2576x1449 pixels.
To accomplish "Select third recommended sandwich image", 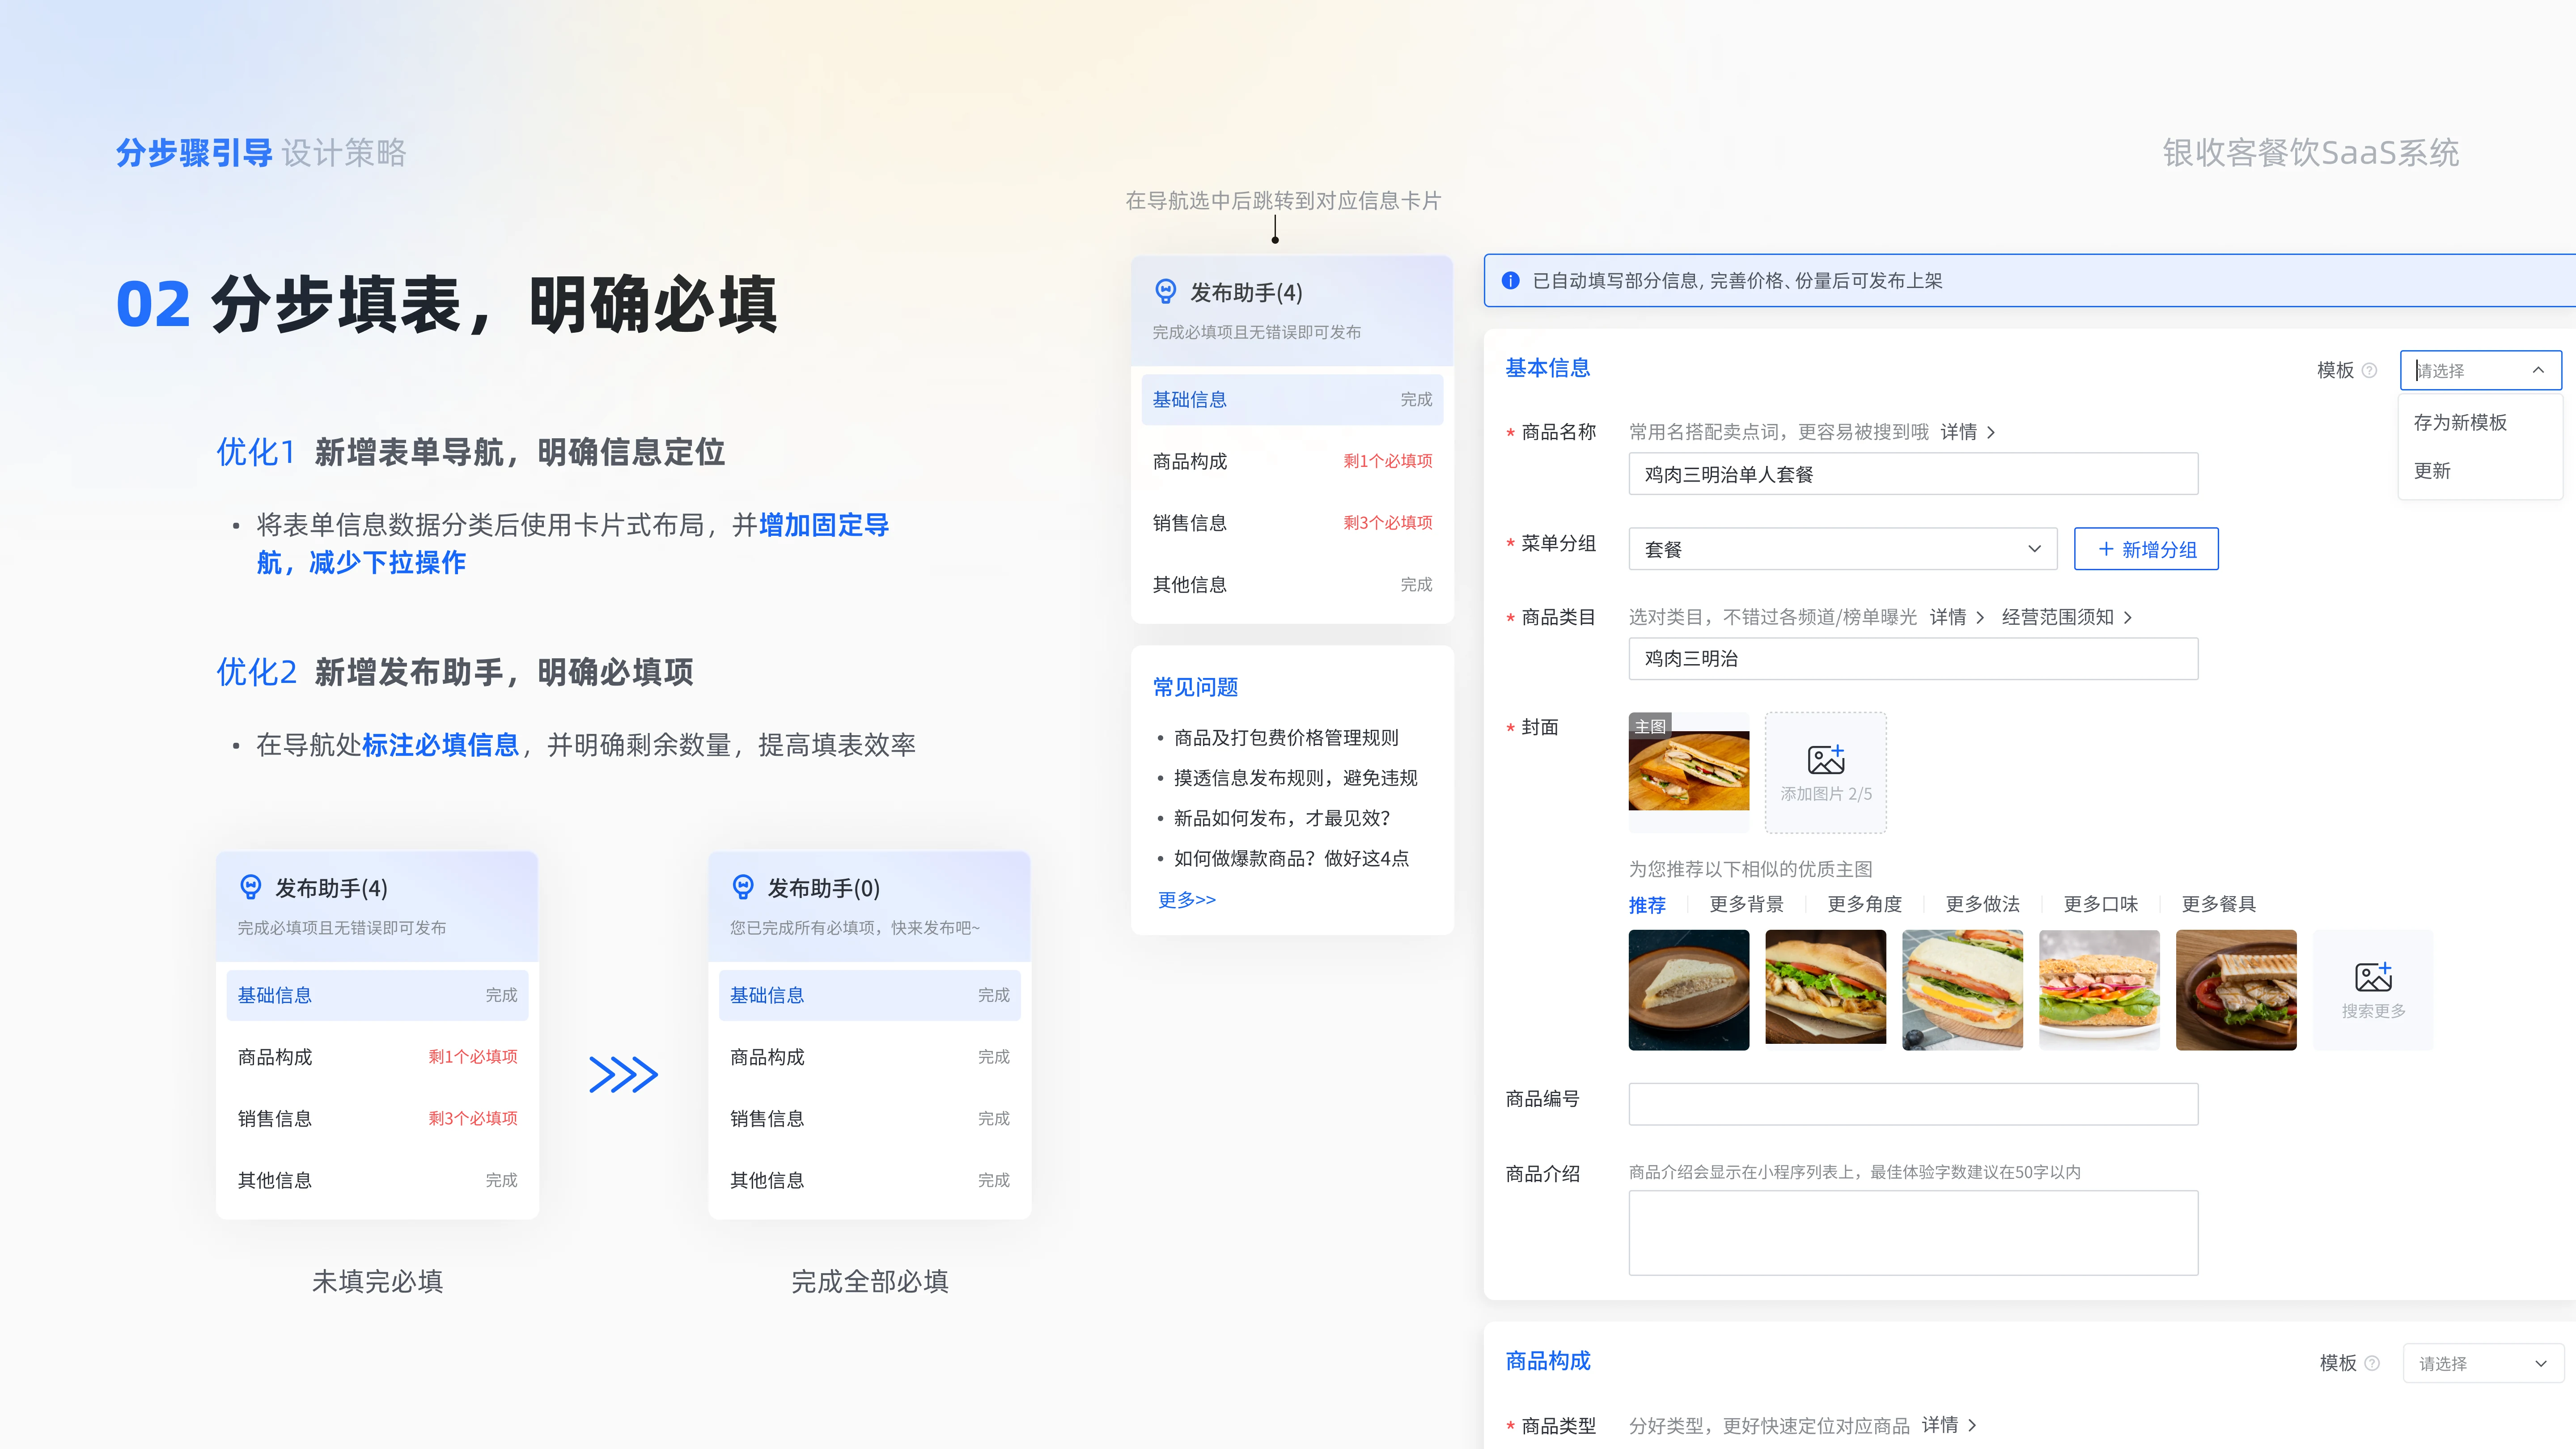I will (x=1962, y=990).
